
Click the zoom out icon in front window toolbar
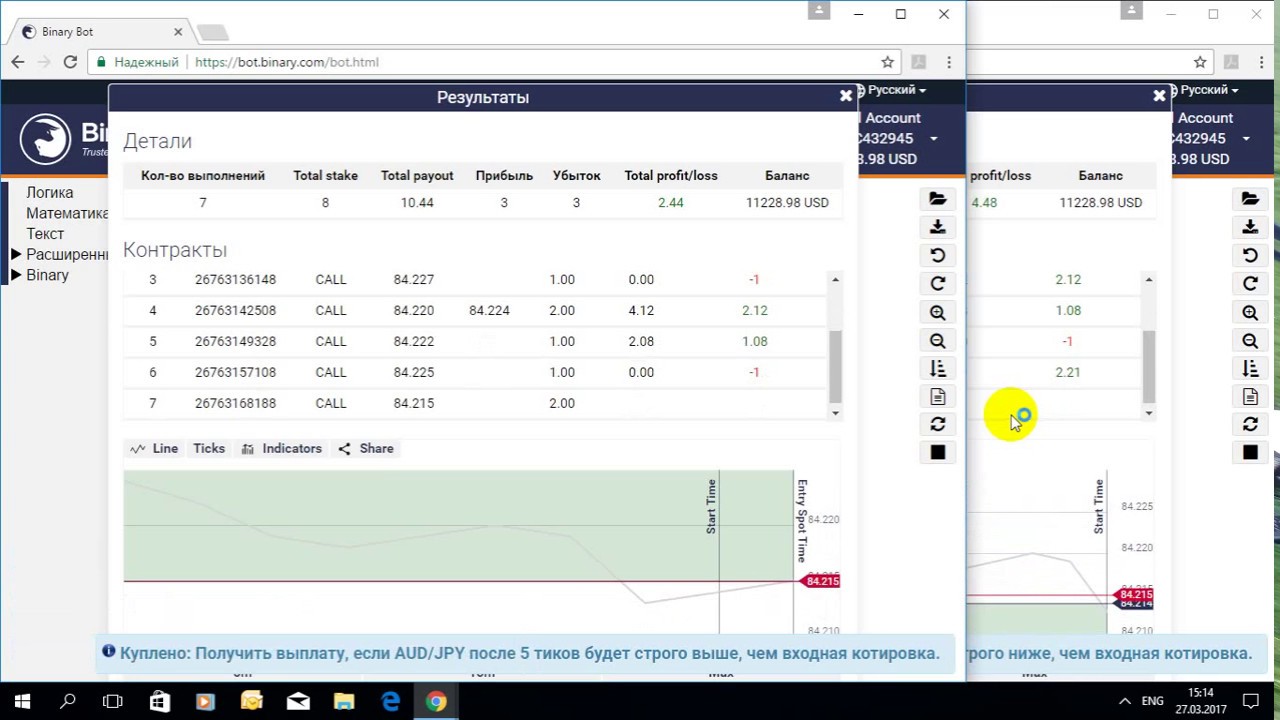tap(938, 340)
